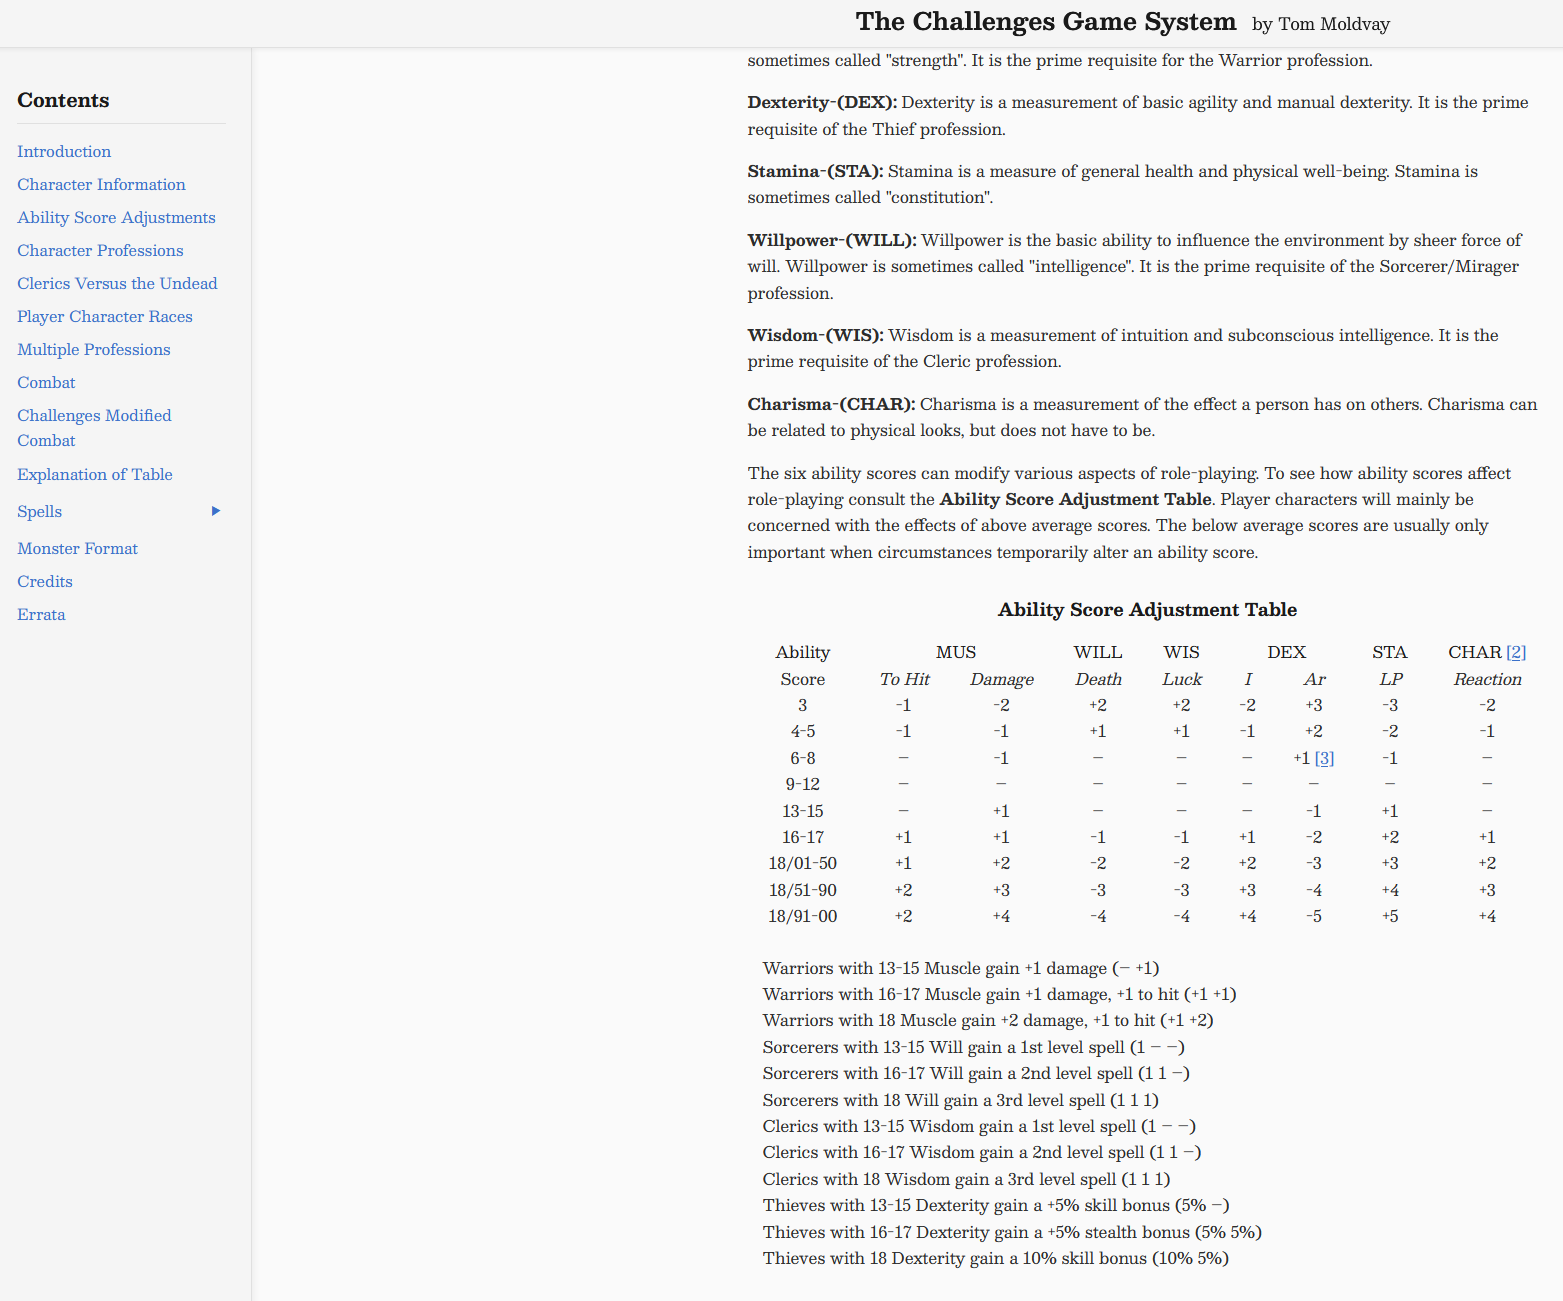Open Clerics Versus the Undead section

117,283
